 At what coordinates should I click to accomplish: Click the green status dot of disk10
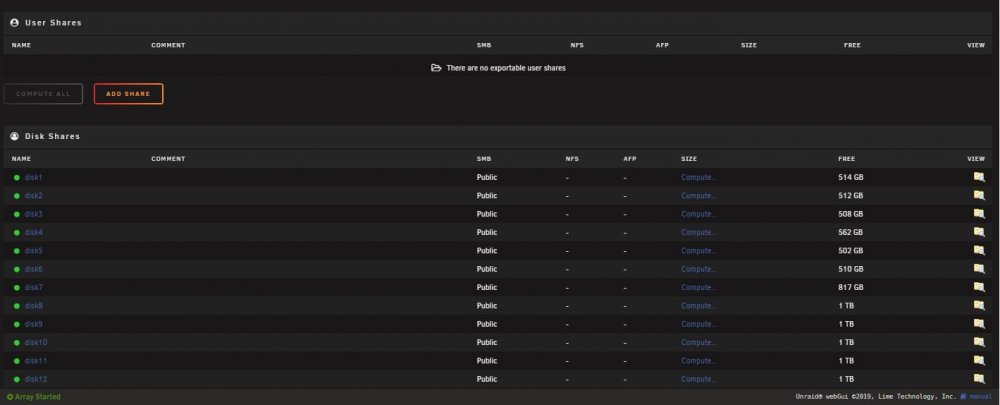click(17, 342)
